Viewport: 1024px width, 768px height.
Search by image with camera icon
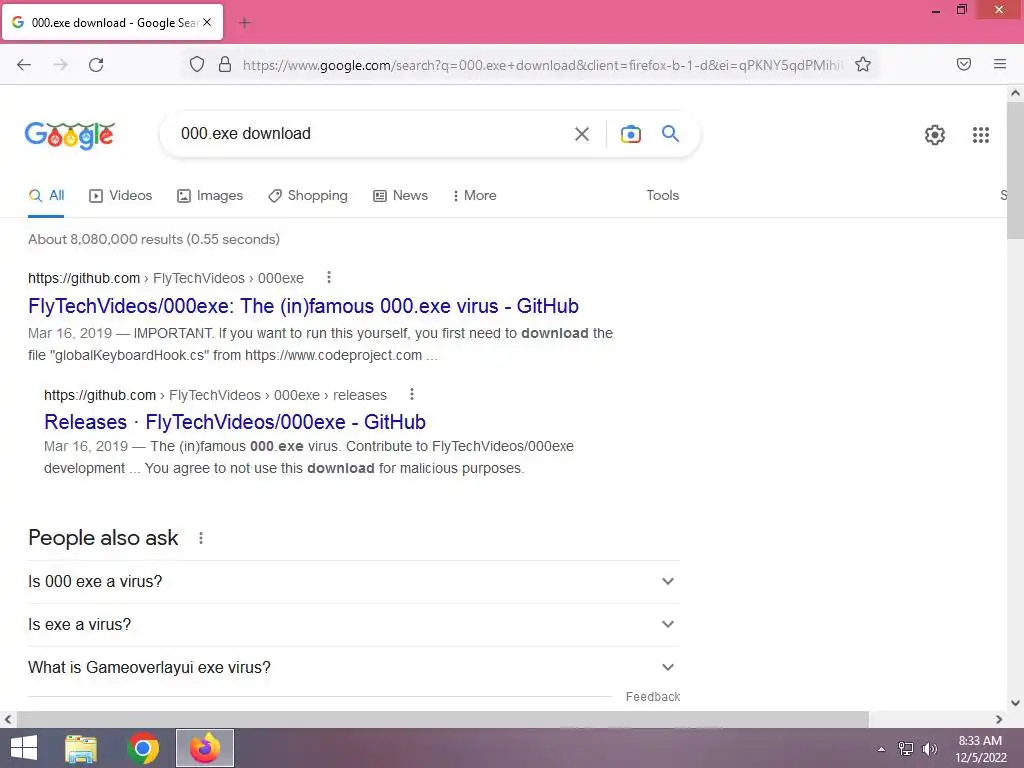pos(630,134)
